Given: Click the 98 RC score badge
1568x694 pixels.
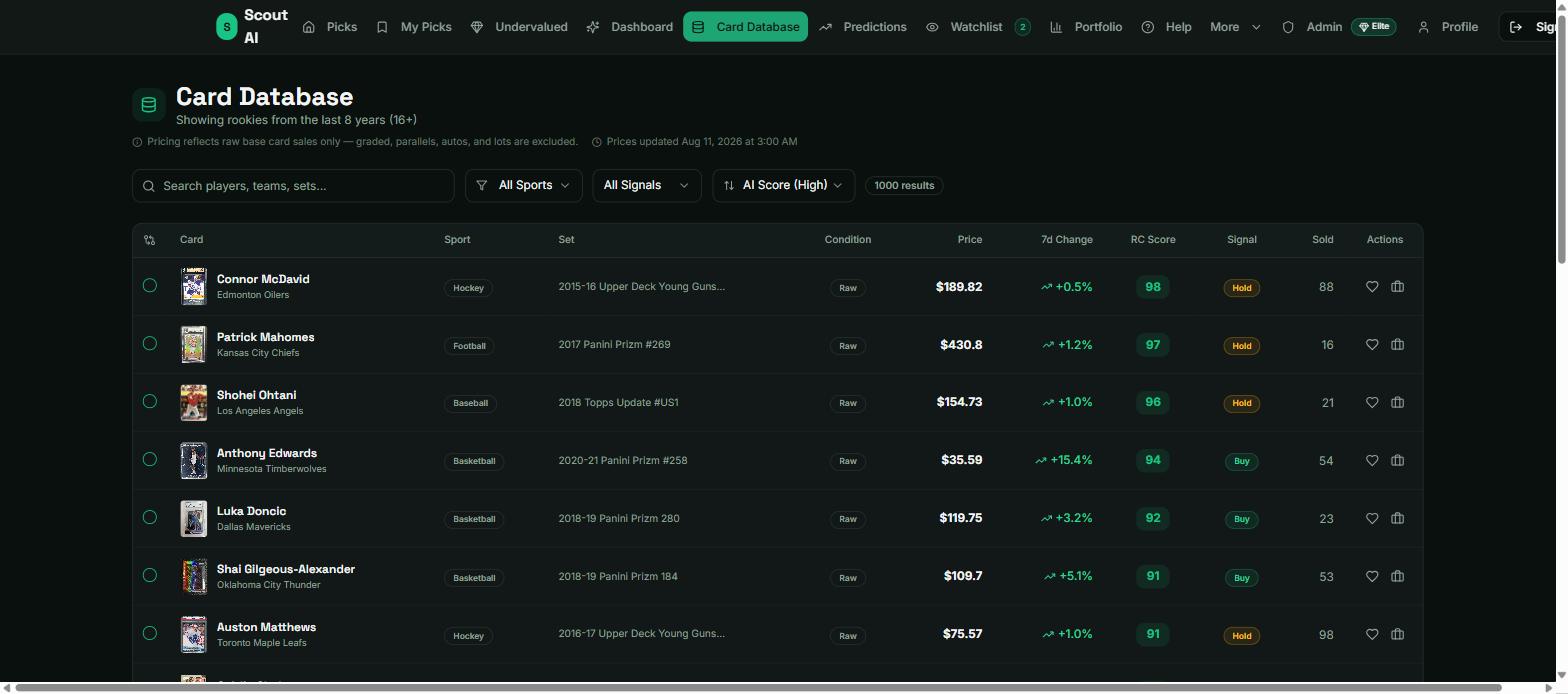Looking at the screenshot, I should click(x=1153, y=287).
